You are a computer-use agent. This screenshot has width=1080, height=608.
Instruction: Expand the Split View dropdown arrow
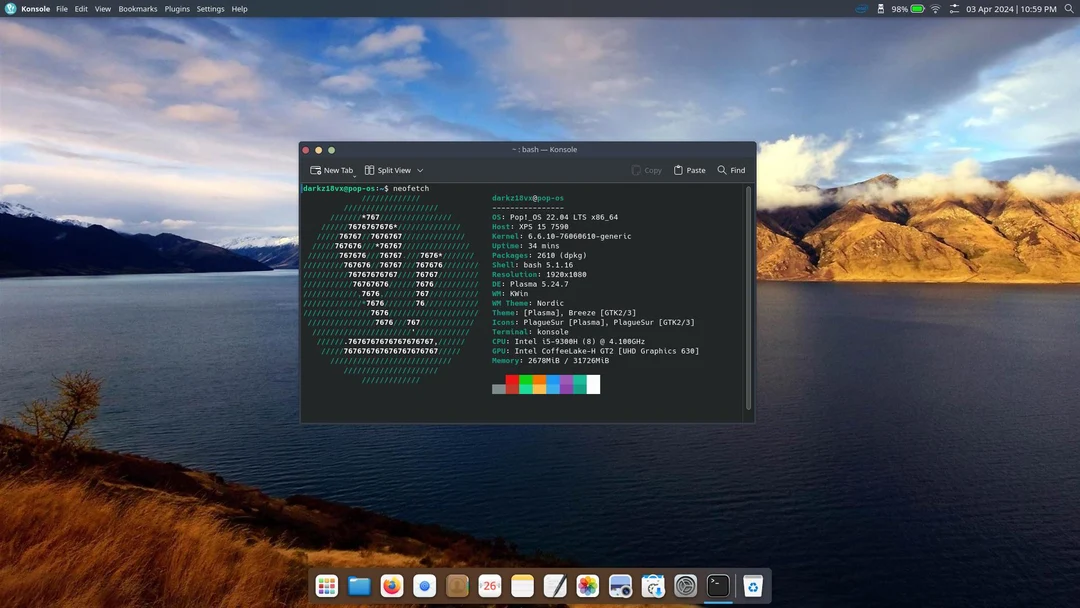click(419, 170)
